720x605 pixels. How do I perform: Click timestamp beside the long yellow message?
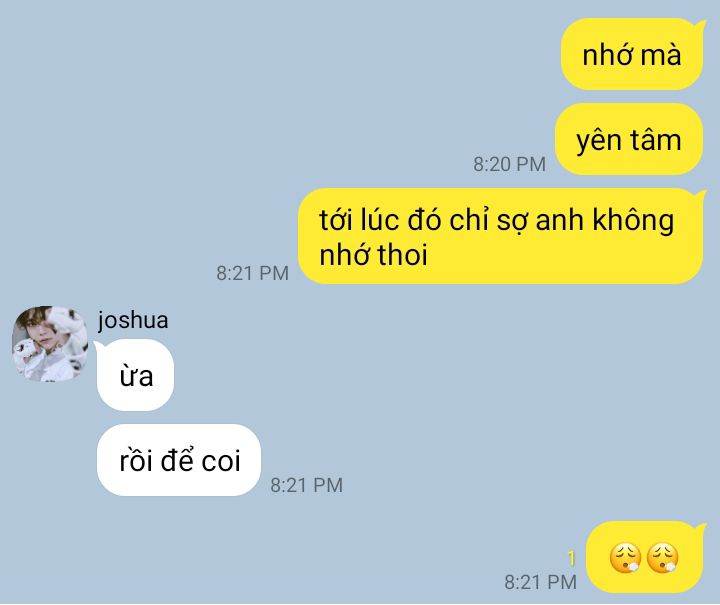[252, 273]
